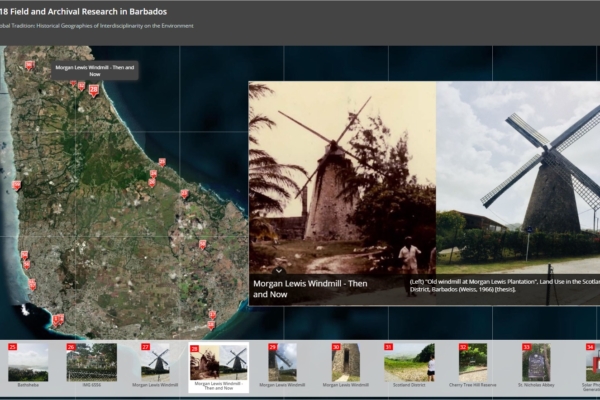Collapse the caption using the chevron arrow
The image size is (600, 400).
(x=280, y=270)
